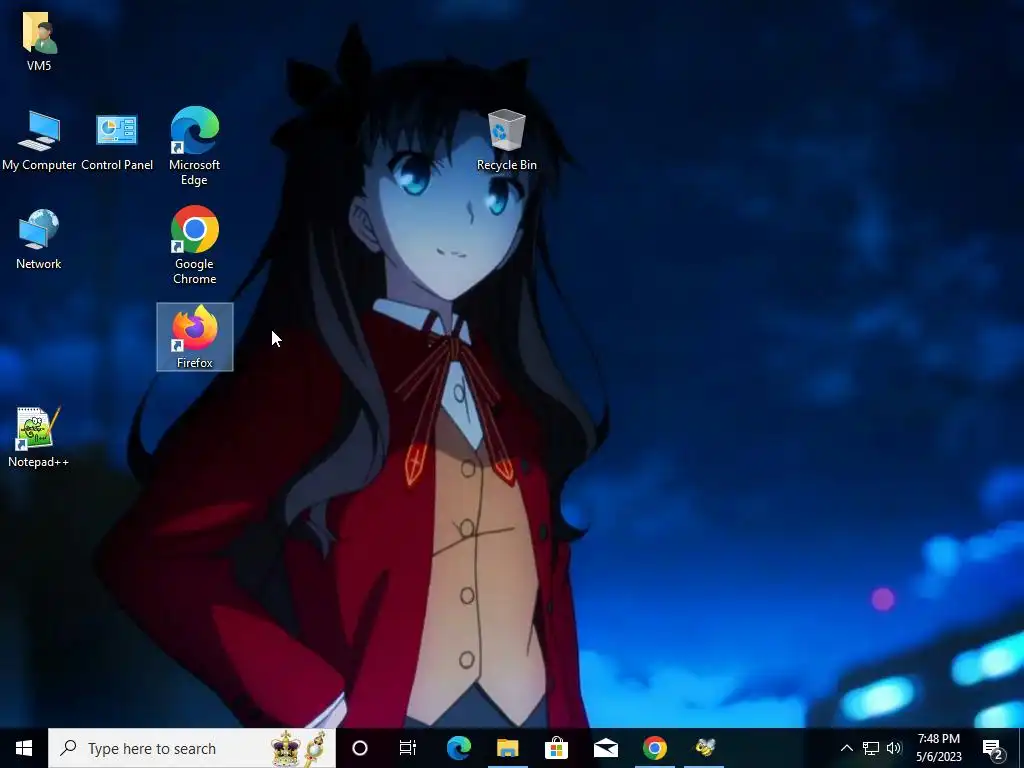The image size is (1024, 768).
Task: Open Task View on the taskbar
Action: coord(408,748)
